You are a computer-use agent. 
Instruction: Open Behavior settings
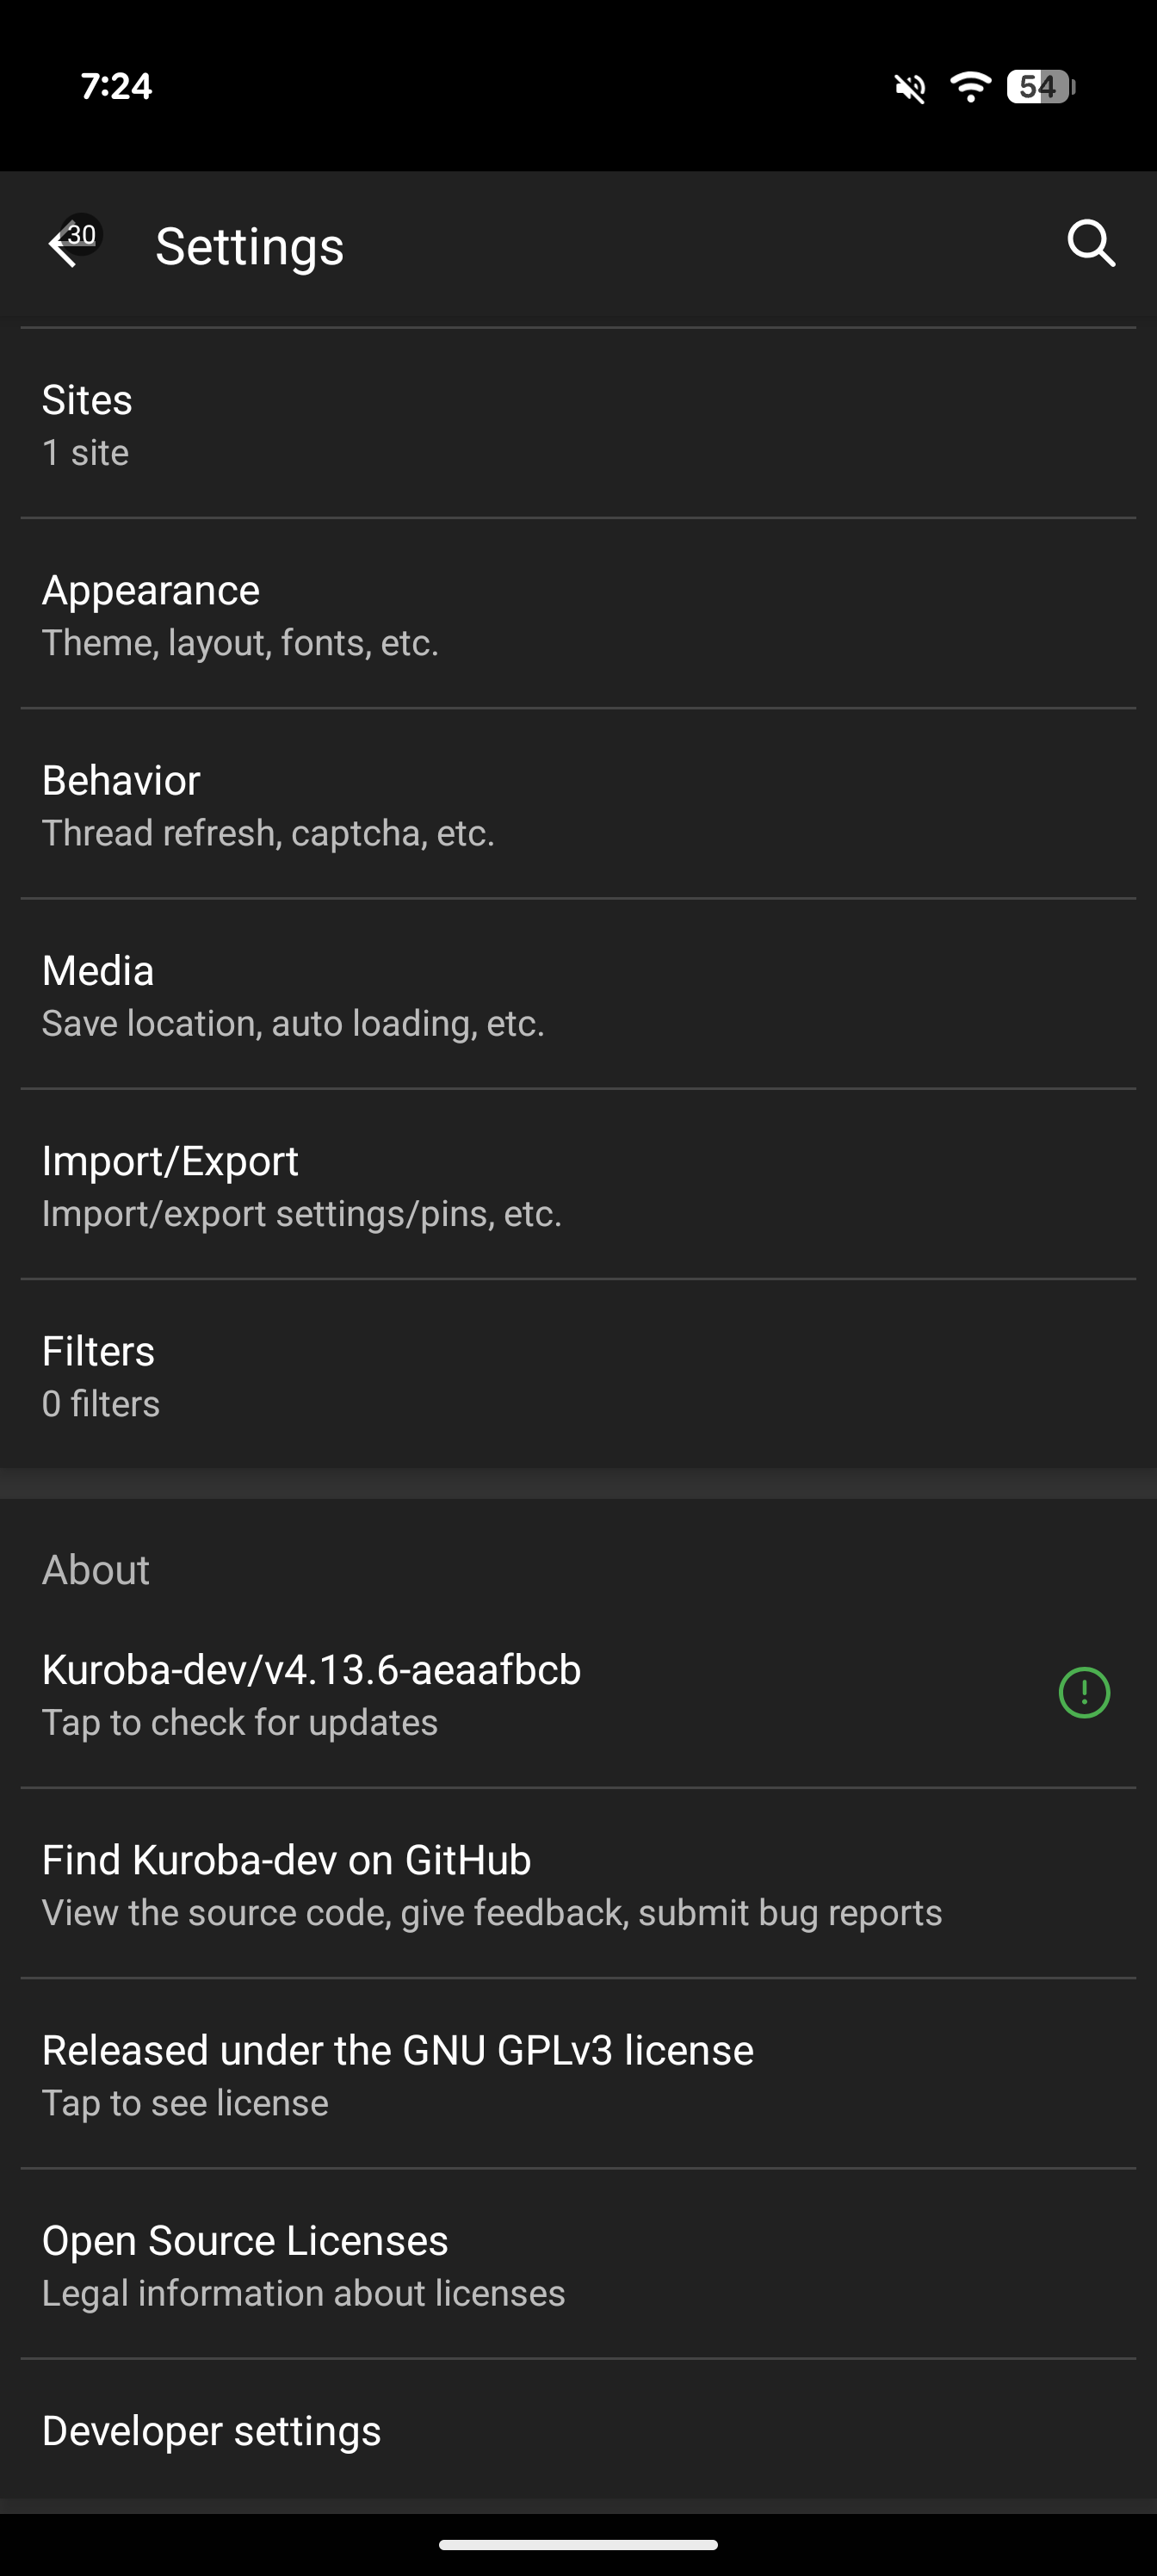[x=578, y=804]
